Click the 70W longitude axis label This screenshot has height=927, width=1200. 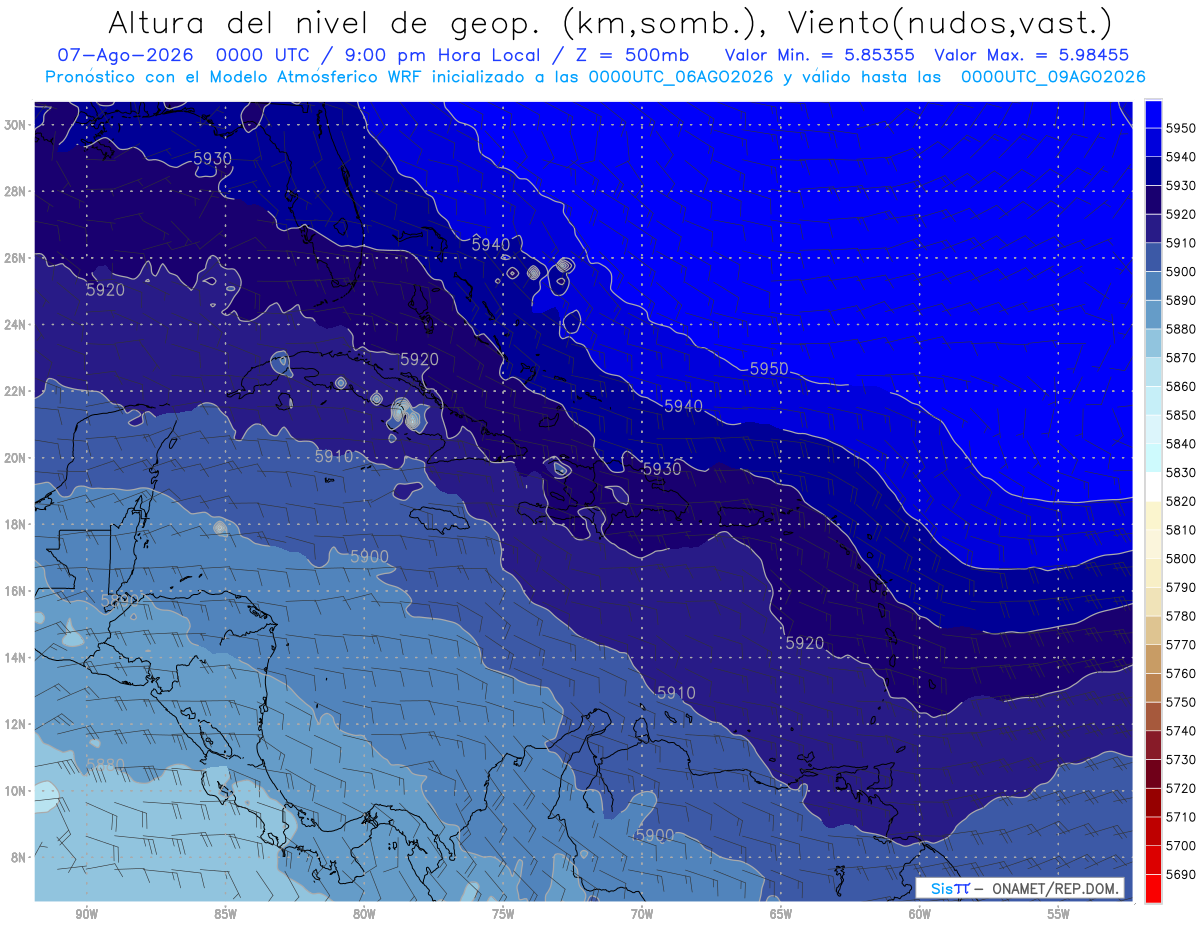click(x=642, y=914)
